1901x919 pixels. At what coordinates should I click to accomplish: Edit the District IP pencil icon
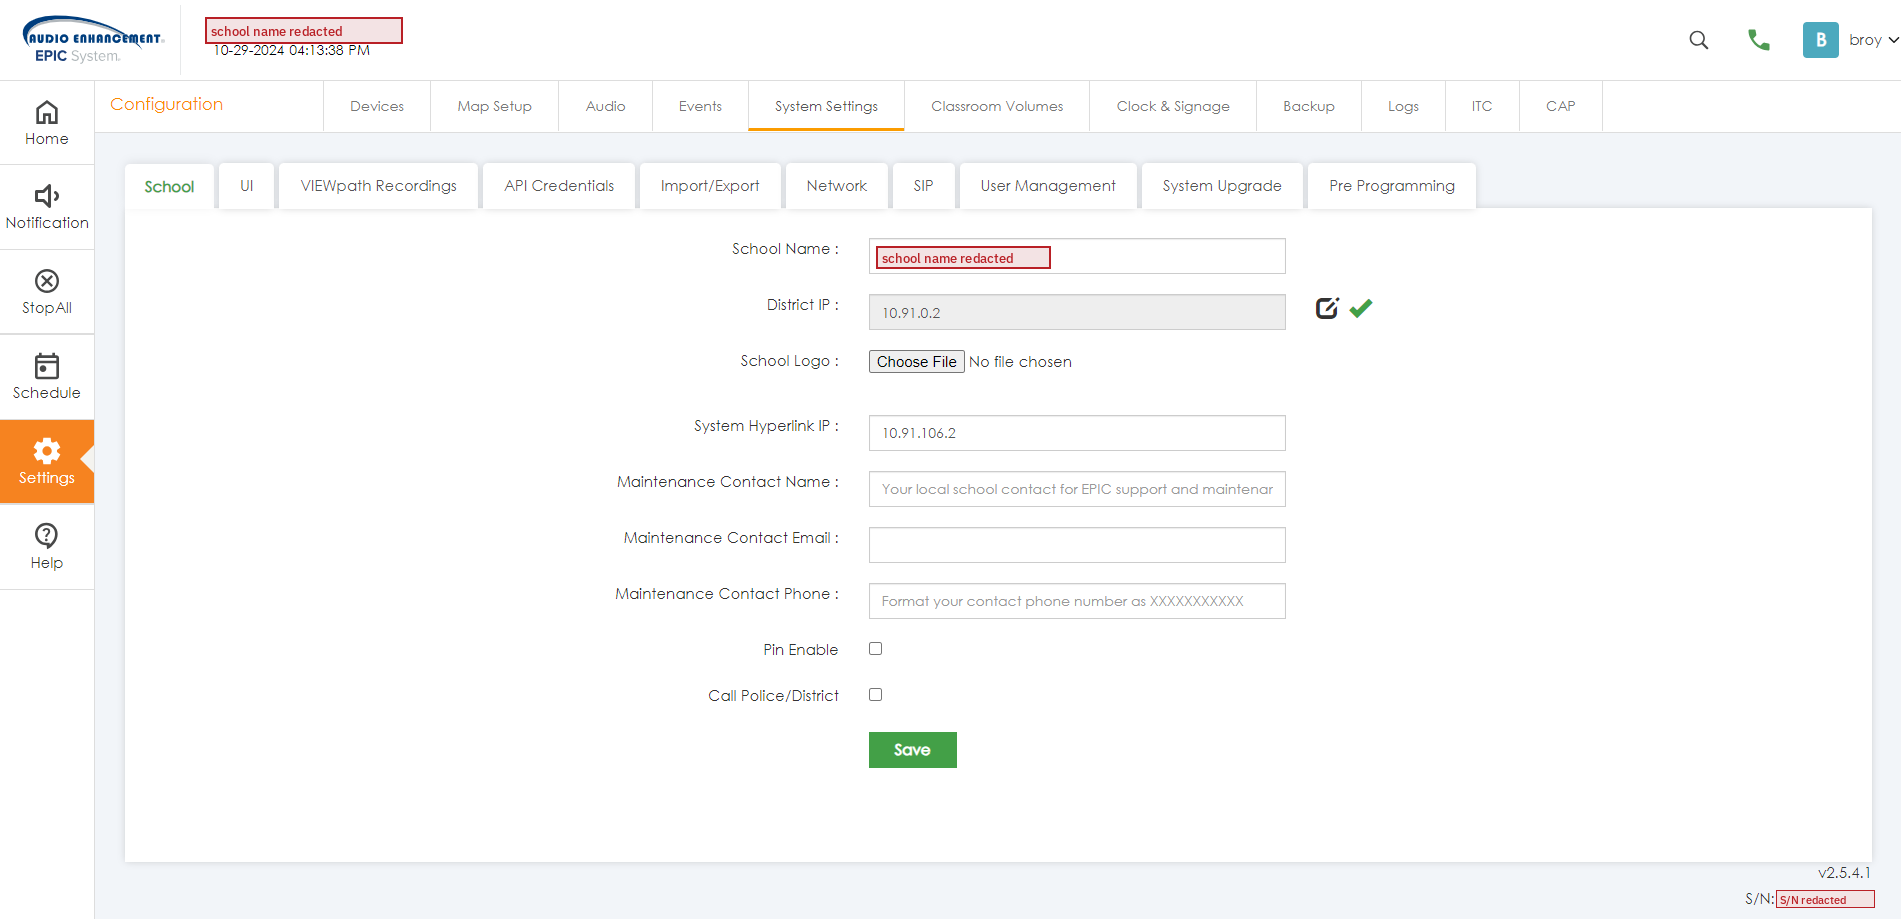pos(1327,308)
